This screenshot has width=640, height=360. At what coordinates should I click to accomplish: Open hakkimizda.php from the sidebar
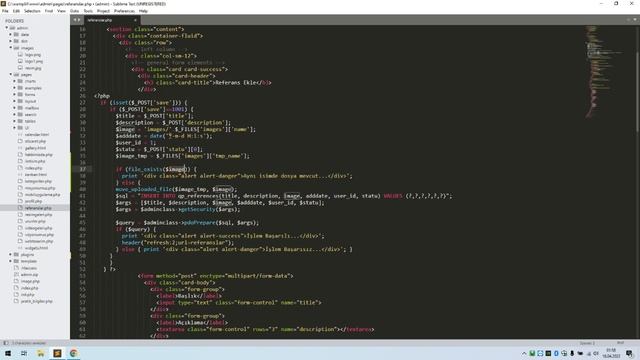[39, 155]
